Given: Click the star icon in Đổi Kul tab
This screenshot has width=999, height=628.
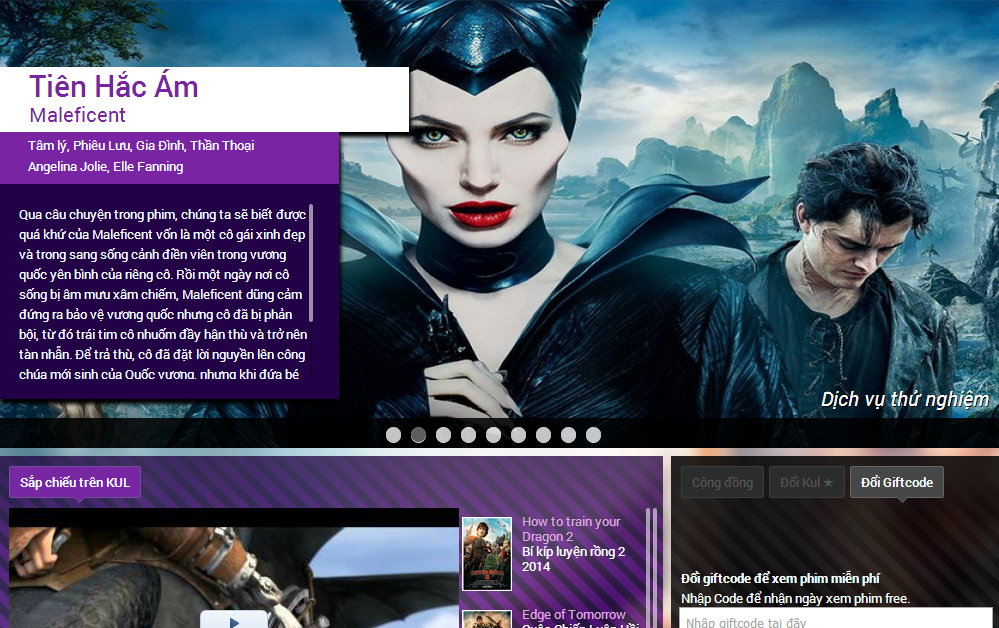Looking at the screenshot, I should click(828, 483).
